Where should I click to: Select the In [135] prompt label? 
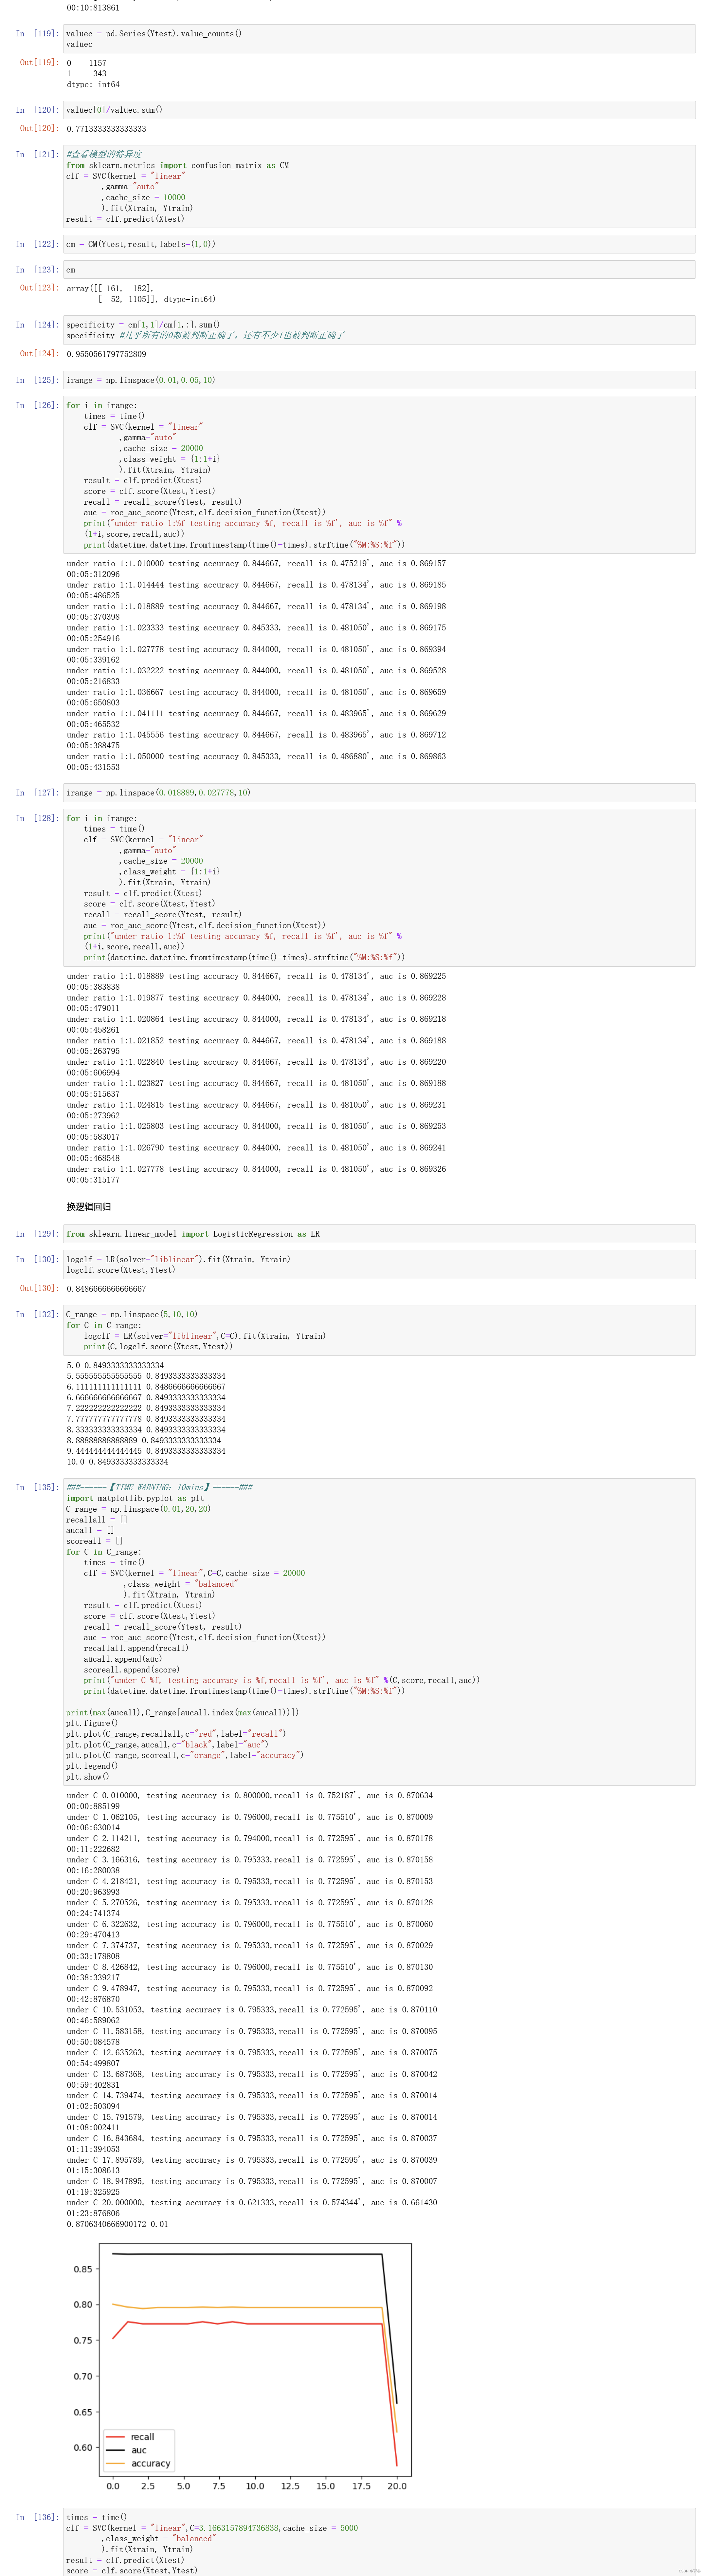click(x=37, y=1487)
